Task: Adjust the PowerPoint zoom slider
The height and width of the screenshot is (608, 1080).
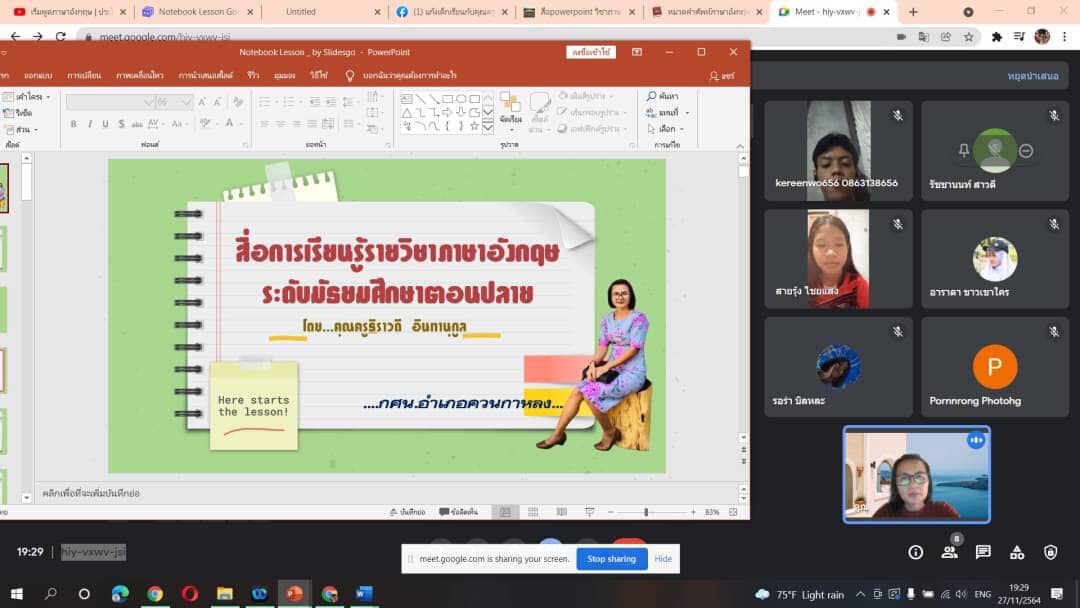Action: [646, 512]
